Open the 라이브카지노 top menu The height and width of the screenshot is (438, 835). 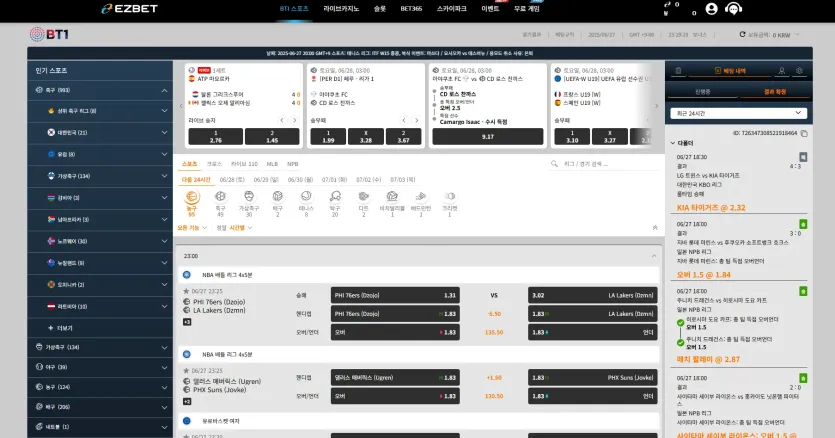(x=341, y=9)
